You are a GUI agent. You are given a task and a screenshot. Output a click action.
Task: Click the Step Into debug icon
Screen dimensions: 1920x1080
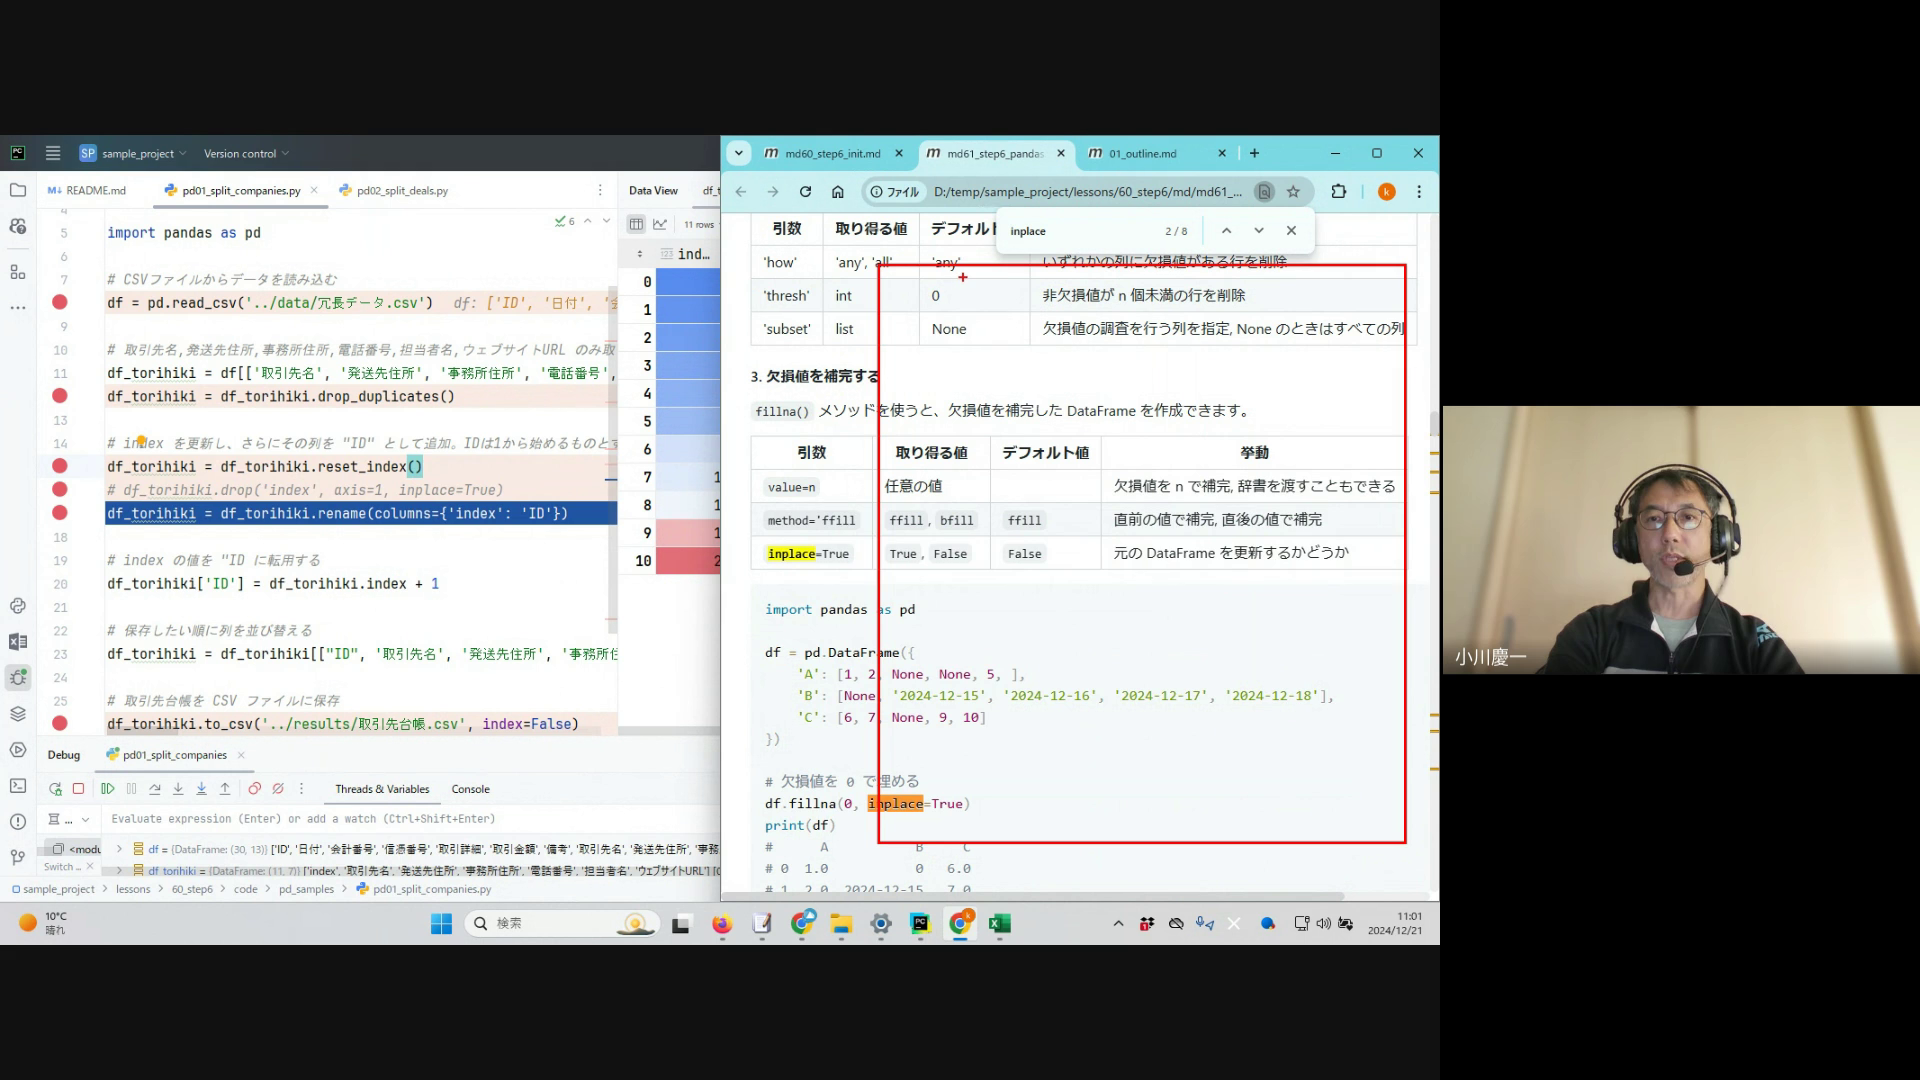(x=178, y=789)
